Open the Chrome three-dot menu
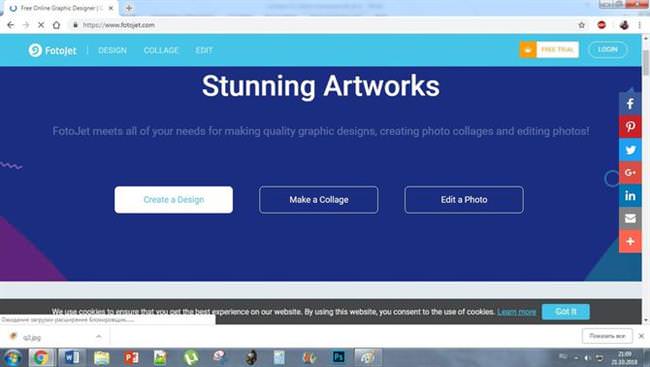 click(x=640, y=25)
